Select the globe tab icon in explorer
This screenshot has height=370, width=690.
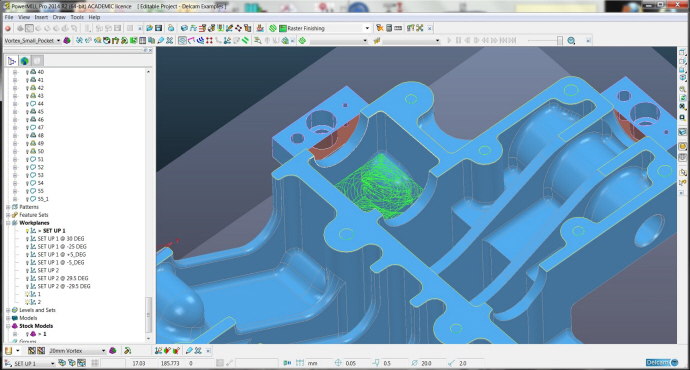click(25, 61)
